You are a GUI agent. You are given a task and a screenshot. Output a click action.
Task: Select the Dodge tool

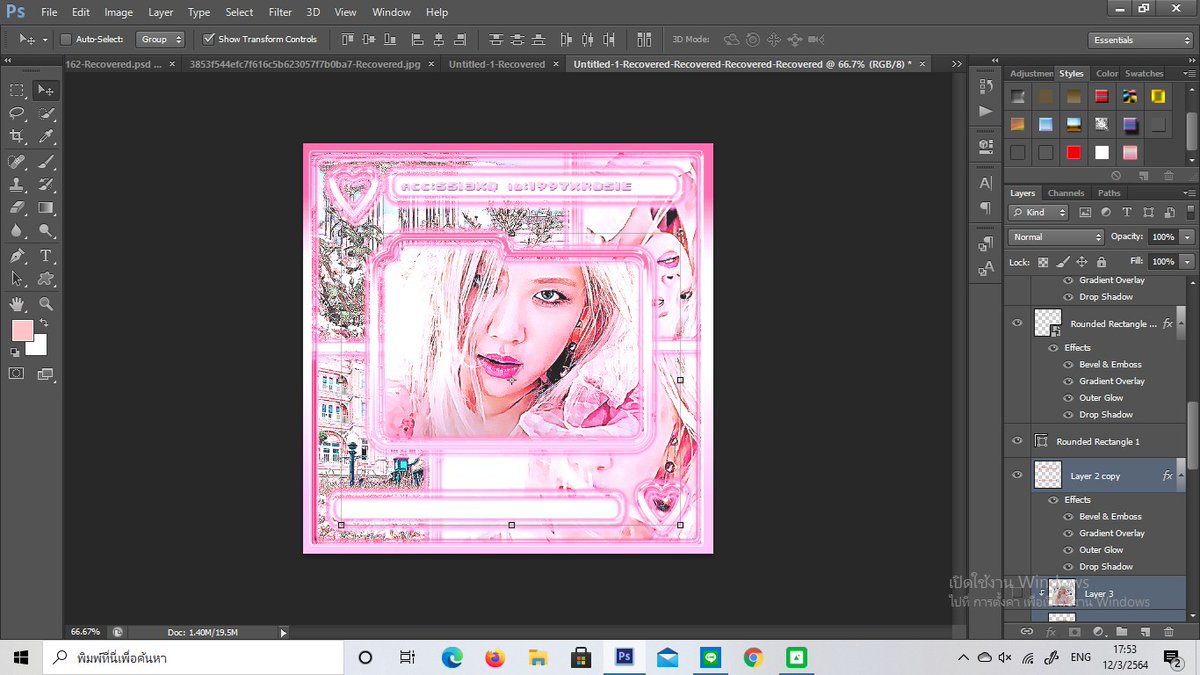coord(46,231)
